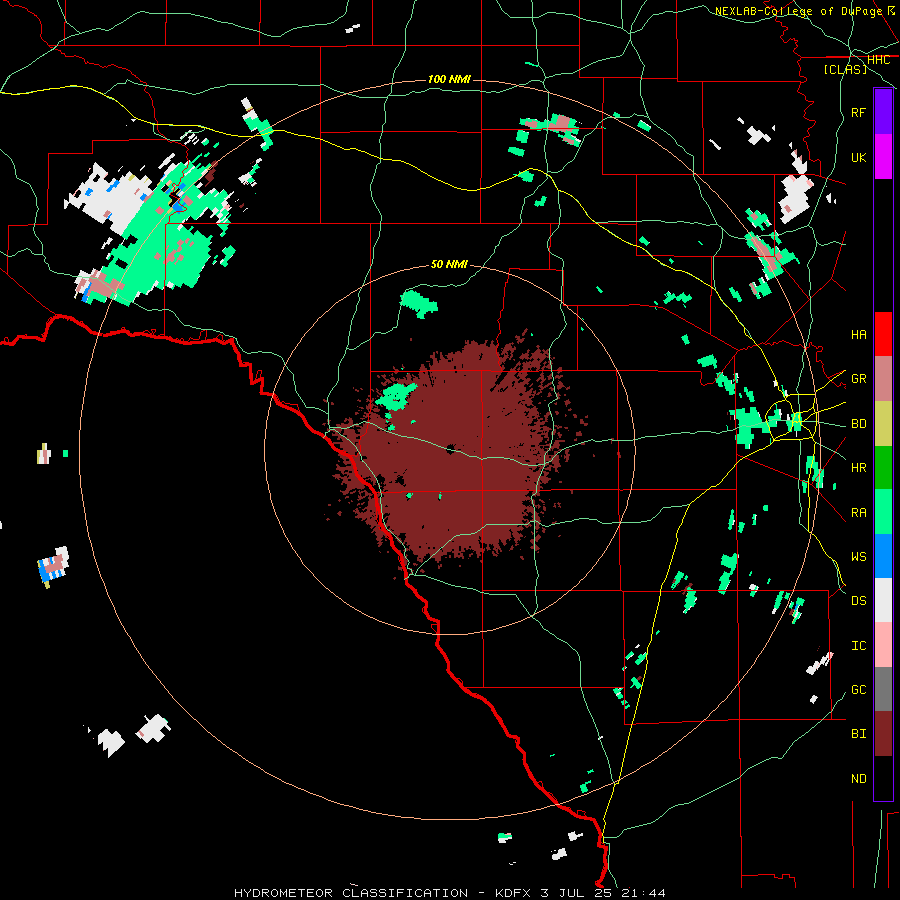Click the 100 NMI range ring label
The image size is (900, 900).
pyautogui.click(x=449, y=79)
